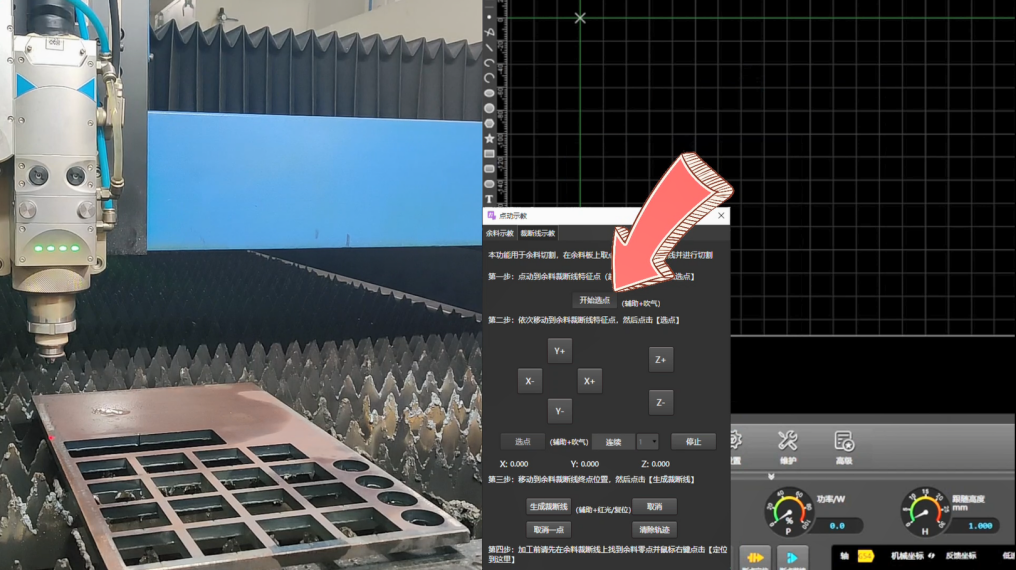The image size is (1016, 570).
Task: Click the blue resume play icon button
Action: 792,558
